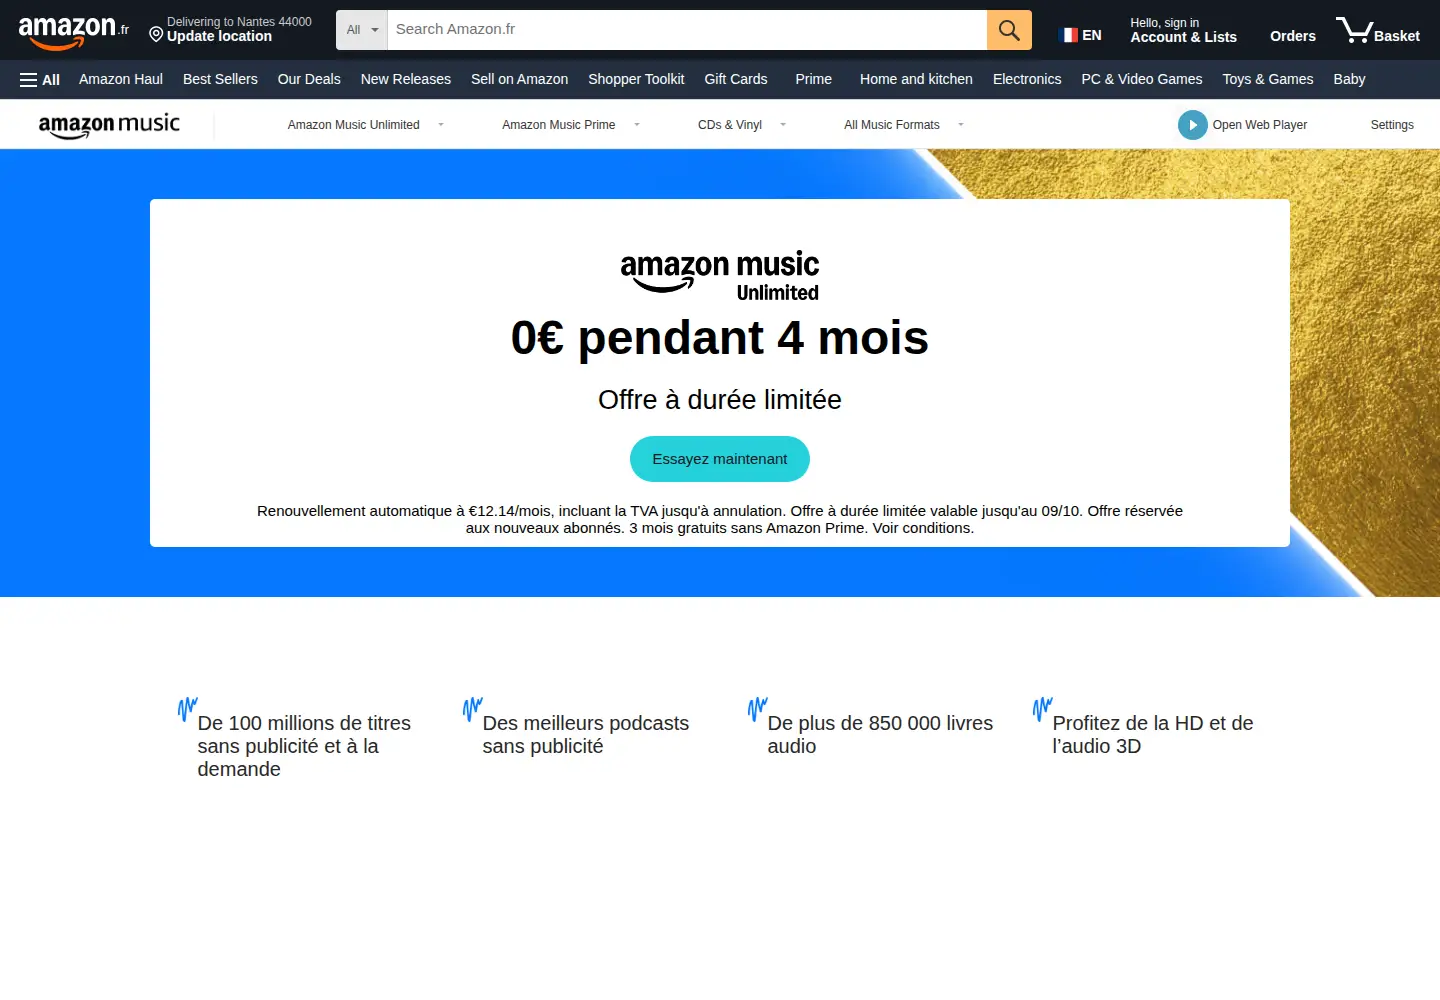Click the Essayez maintenant button
Viewport: 1440px width, 1000px height.
tap(720, 459)
